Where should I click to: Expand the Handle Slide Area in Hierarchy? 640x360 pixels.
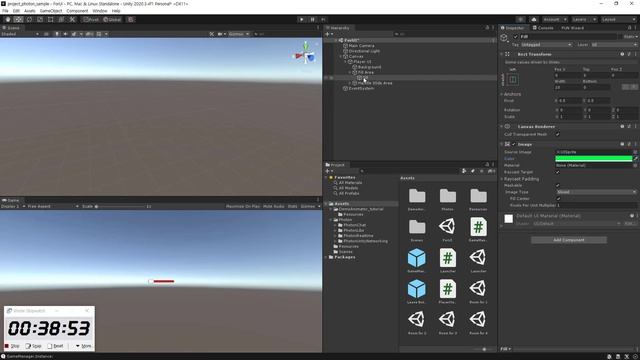350,83
